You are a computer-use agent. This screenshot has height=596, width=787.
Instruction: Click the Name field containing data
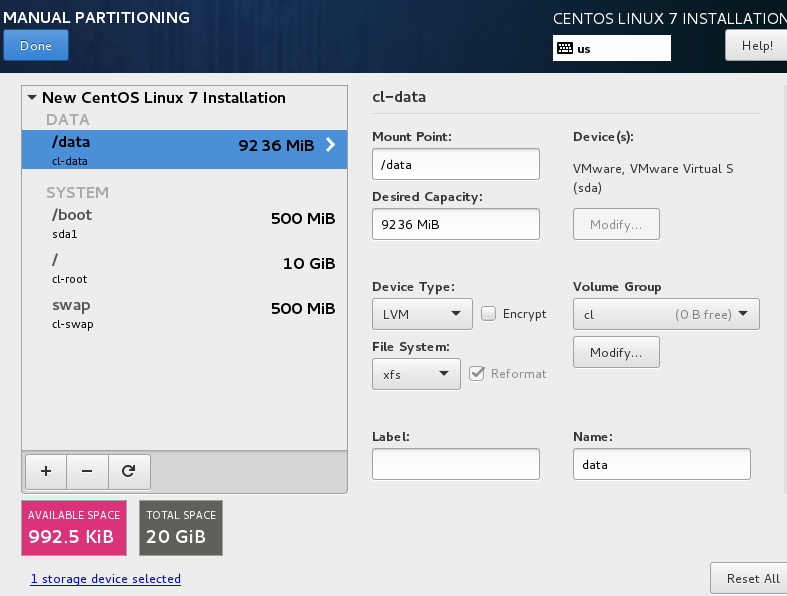662,464
